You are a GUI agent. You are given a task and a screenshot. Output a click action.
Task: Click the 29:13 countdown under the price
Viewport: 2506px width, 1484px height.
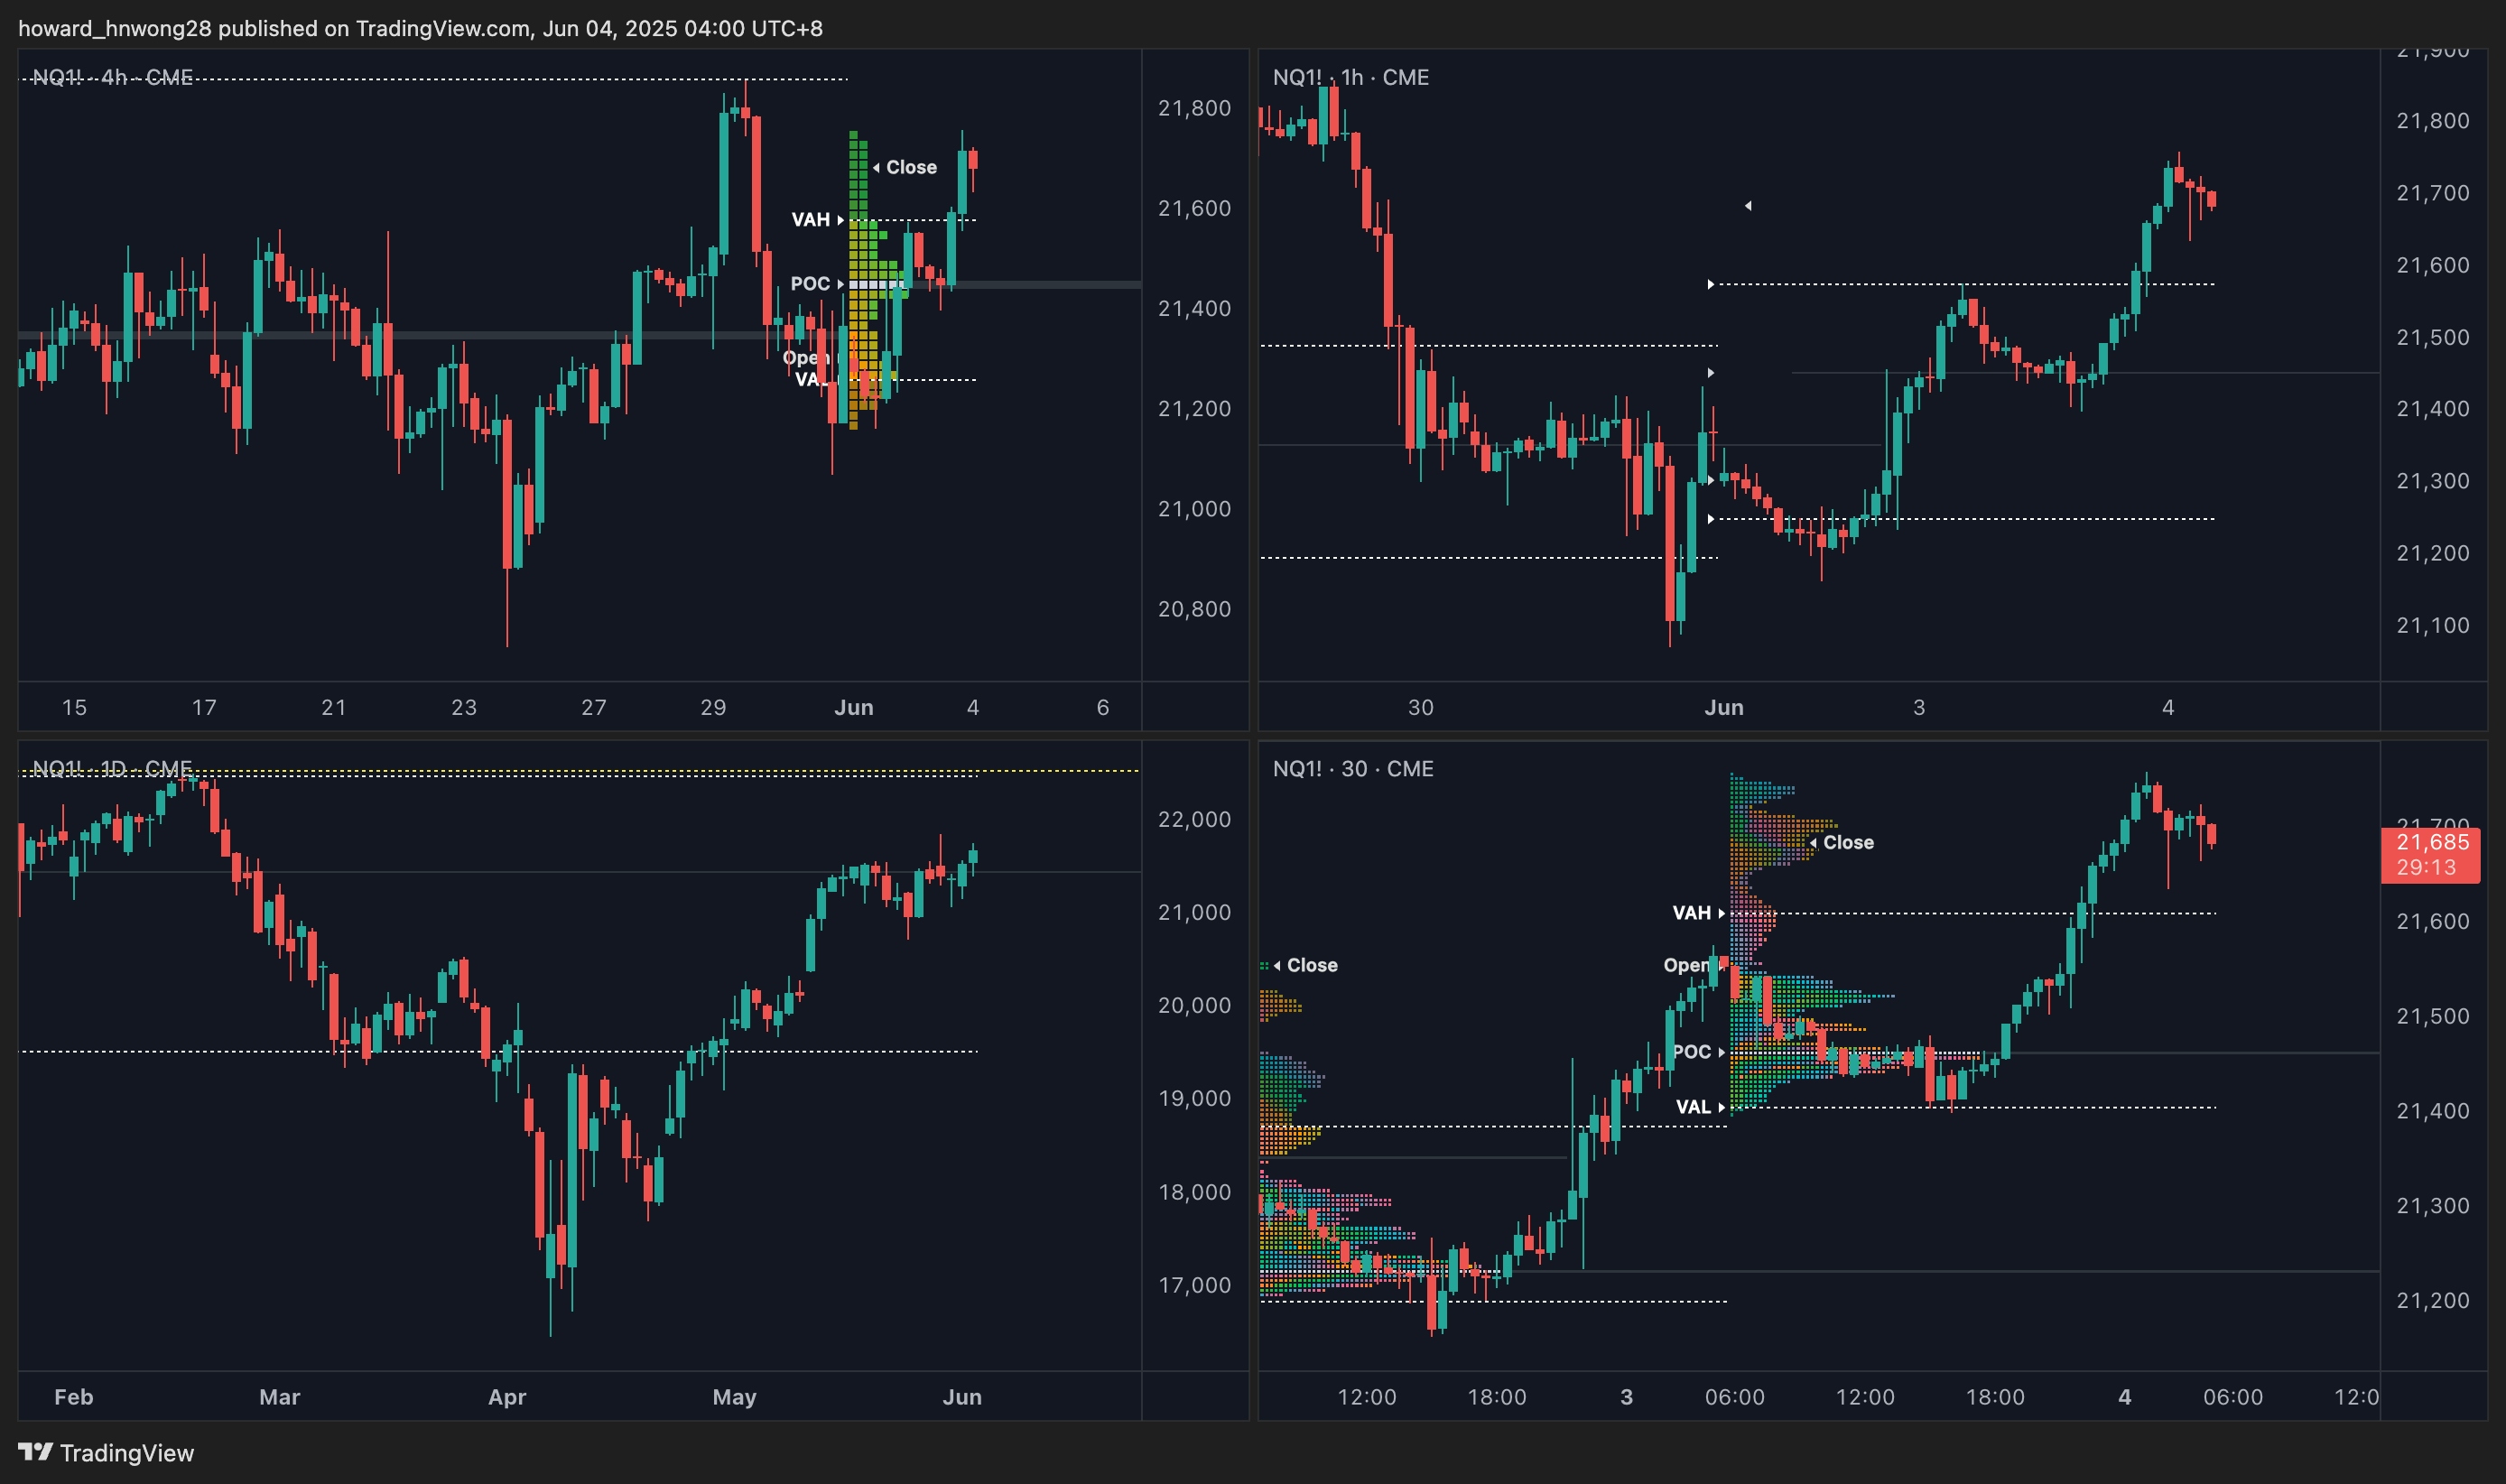click(x=2426, y=867)
